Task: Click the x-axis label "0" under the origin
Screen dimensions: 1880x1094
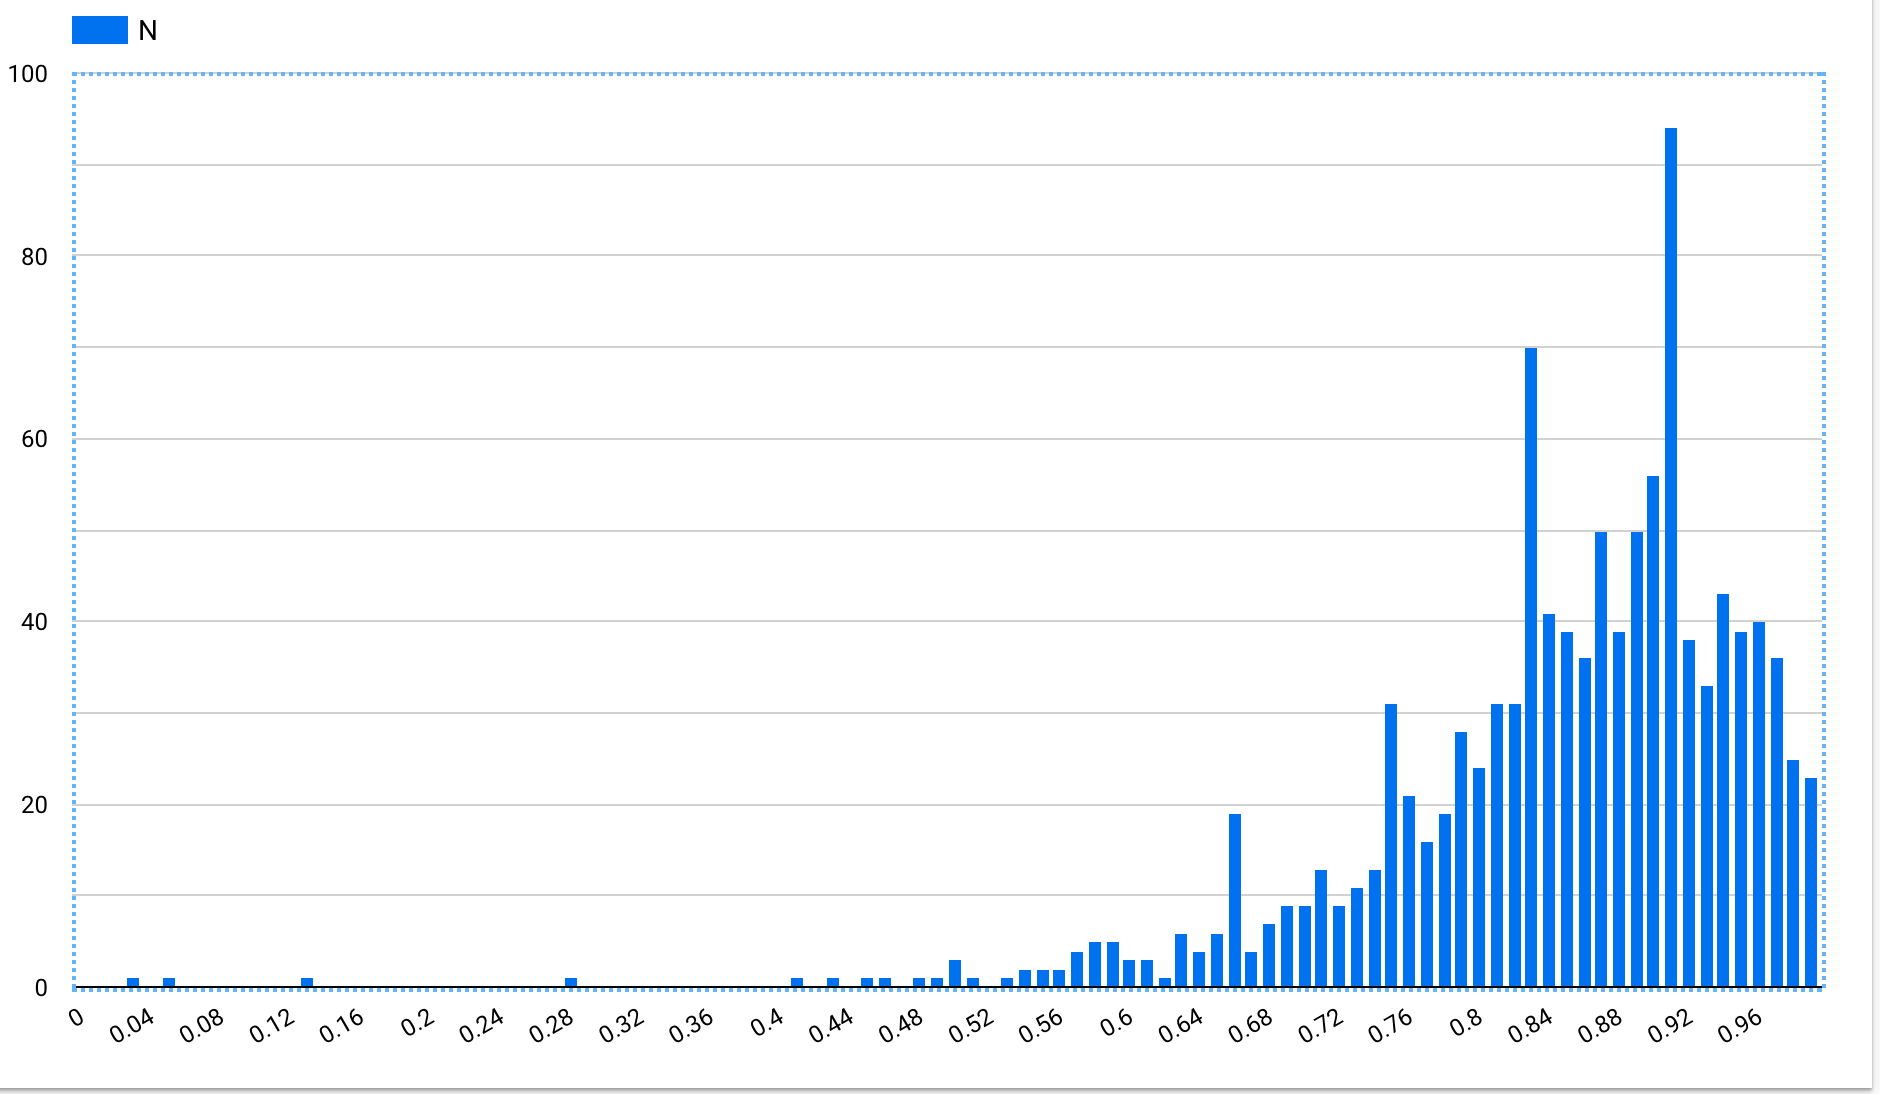Action: click(x=77, y=1018)
